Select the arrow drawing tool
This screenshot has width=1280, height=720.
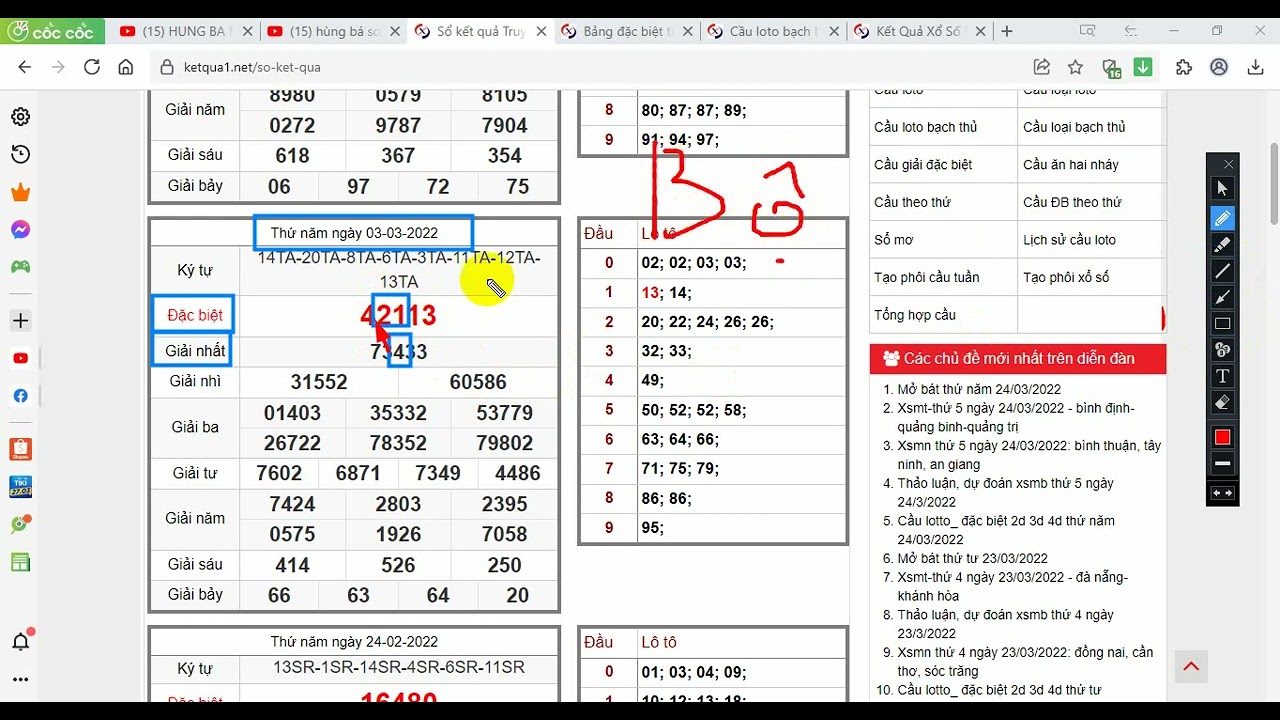pos(1222,297)
